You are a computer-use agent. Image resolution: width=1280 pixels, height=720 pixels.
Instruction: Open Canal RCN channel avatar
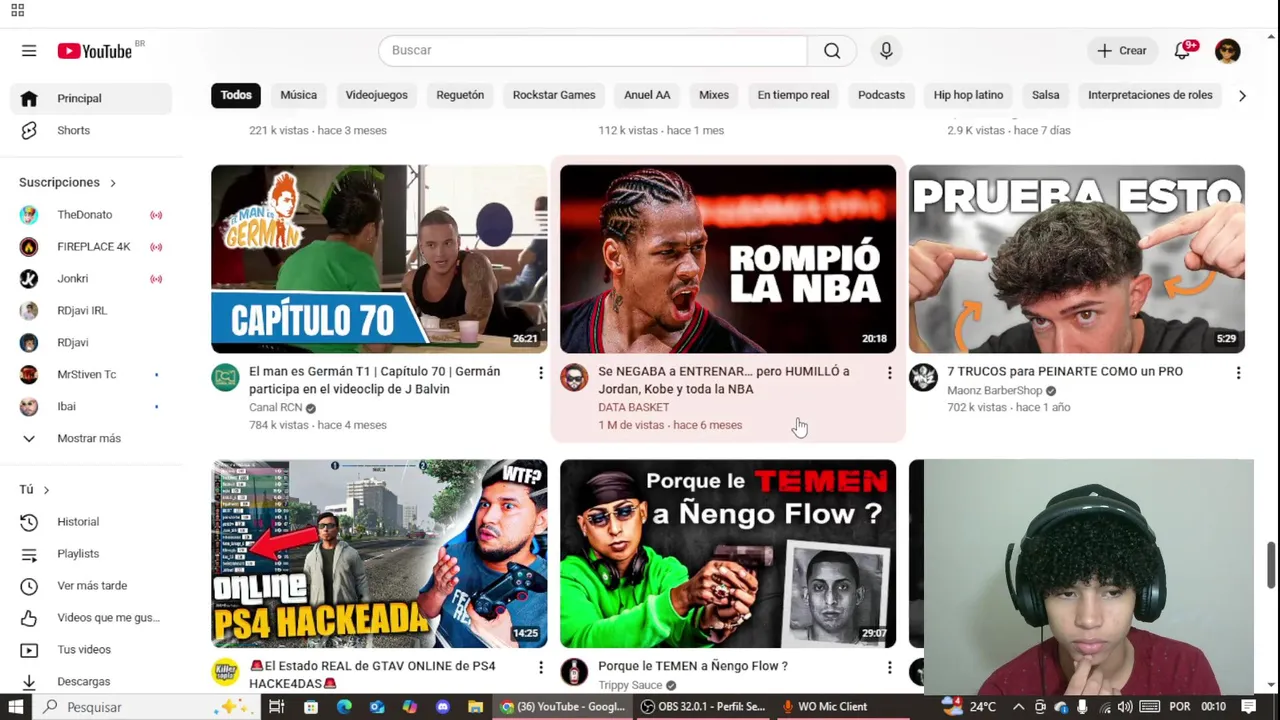coord(225,378)
